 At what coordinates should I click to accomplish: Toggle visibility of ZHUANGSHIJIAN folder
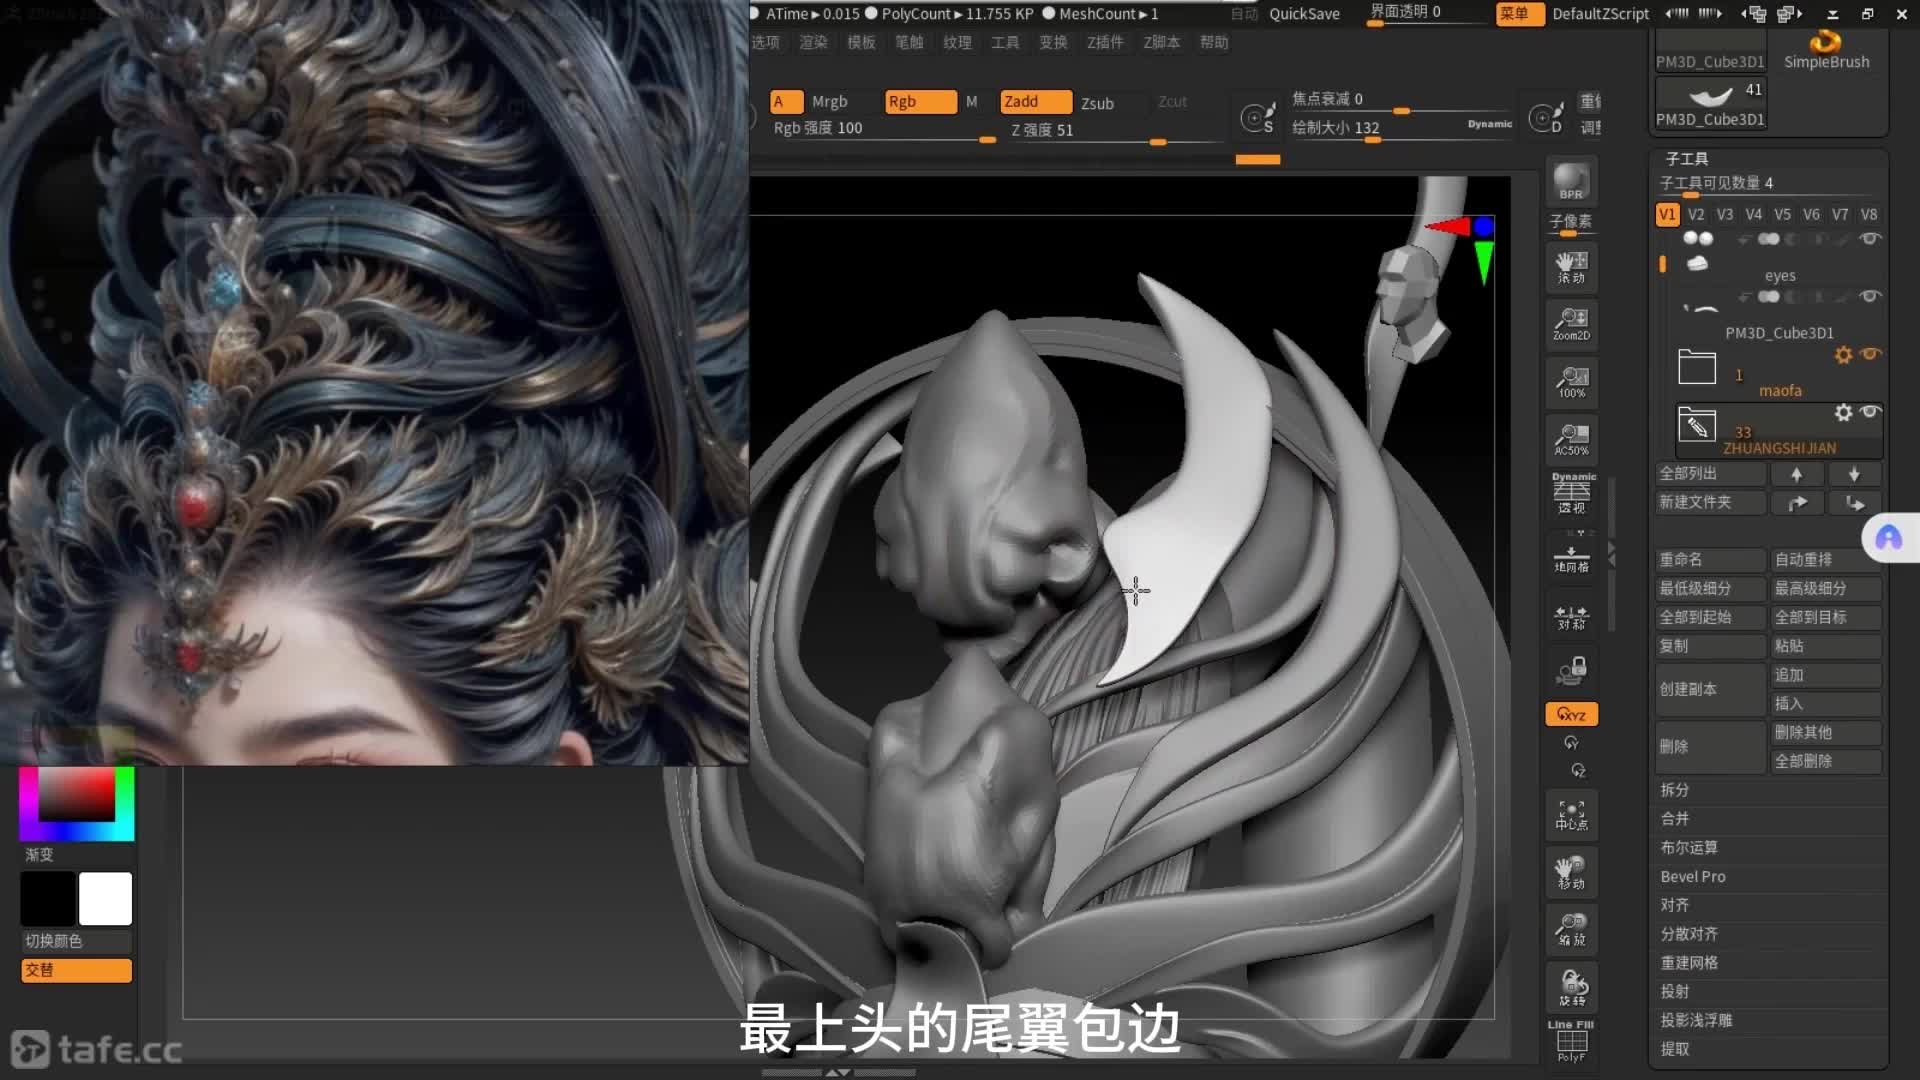pyautogui.click(x=1870, y=412)
